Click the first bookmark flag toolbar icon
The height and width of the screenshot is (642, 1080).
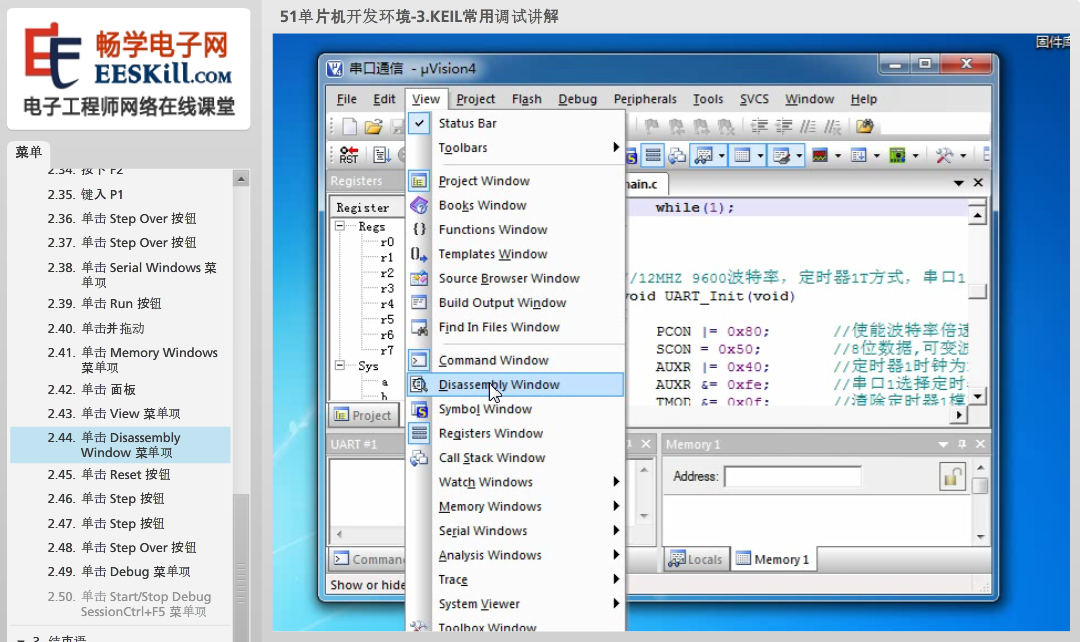coord(651,126)
